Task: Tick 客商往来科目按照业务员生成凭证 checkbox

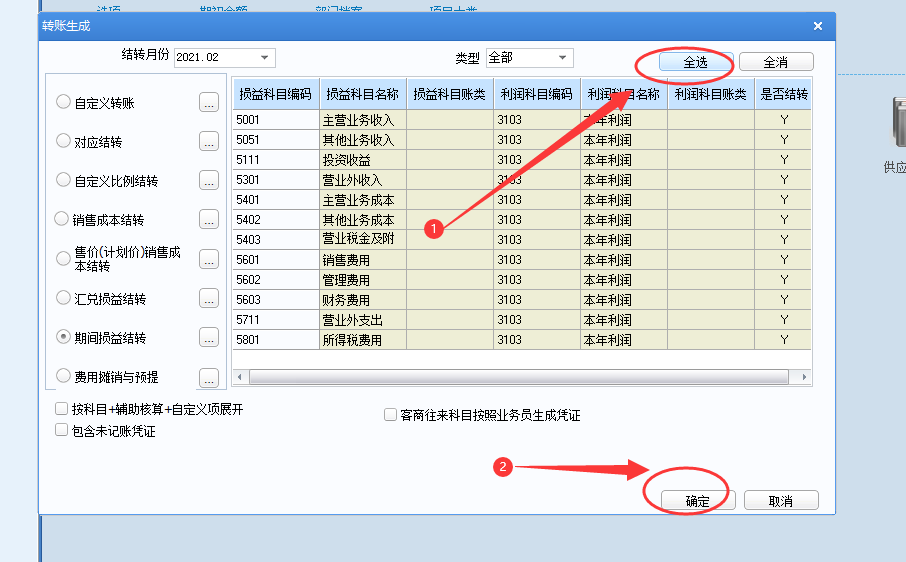Action: pos(390,415)
